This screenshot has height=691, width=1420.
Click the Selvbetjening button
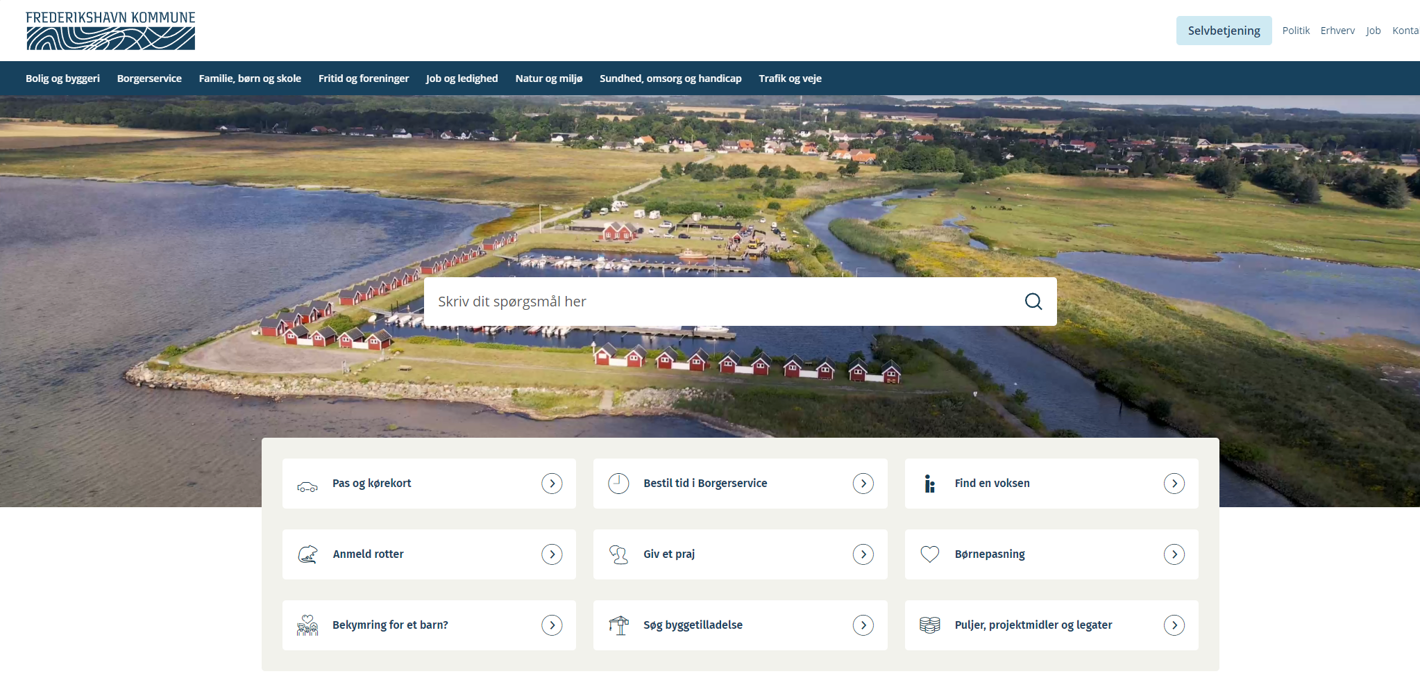pos(1223,31)
